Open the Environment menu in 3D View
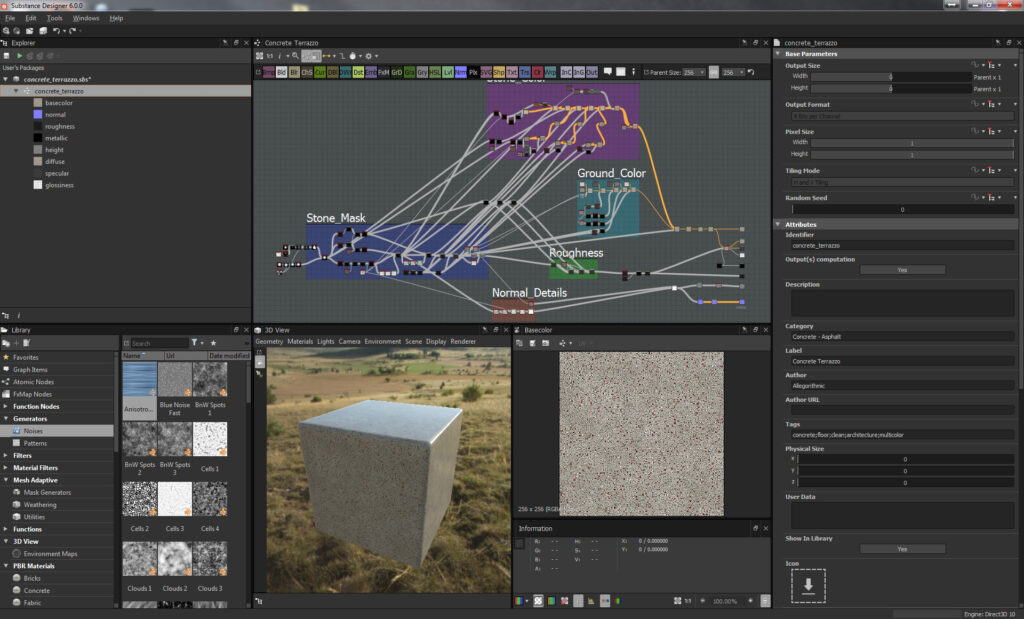Image resolution: width=1024 pixels, height=619 pixels. [x=383, y=341]
